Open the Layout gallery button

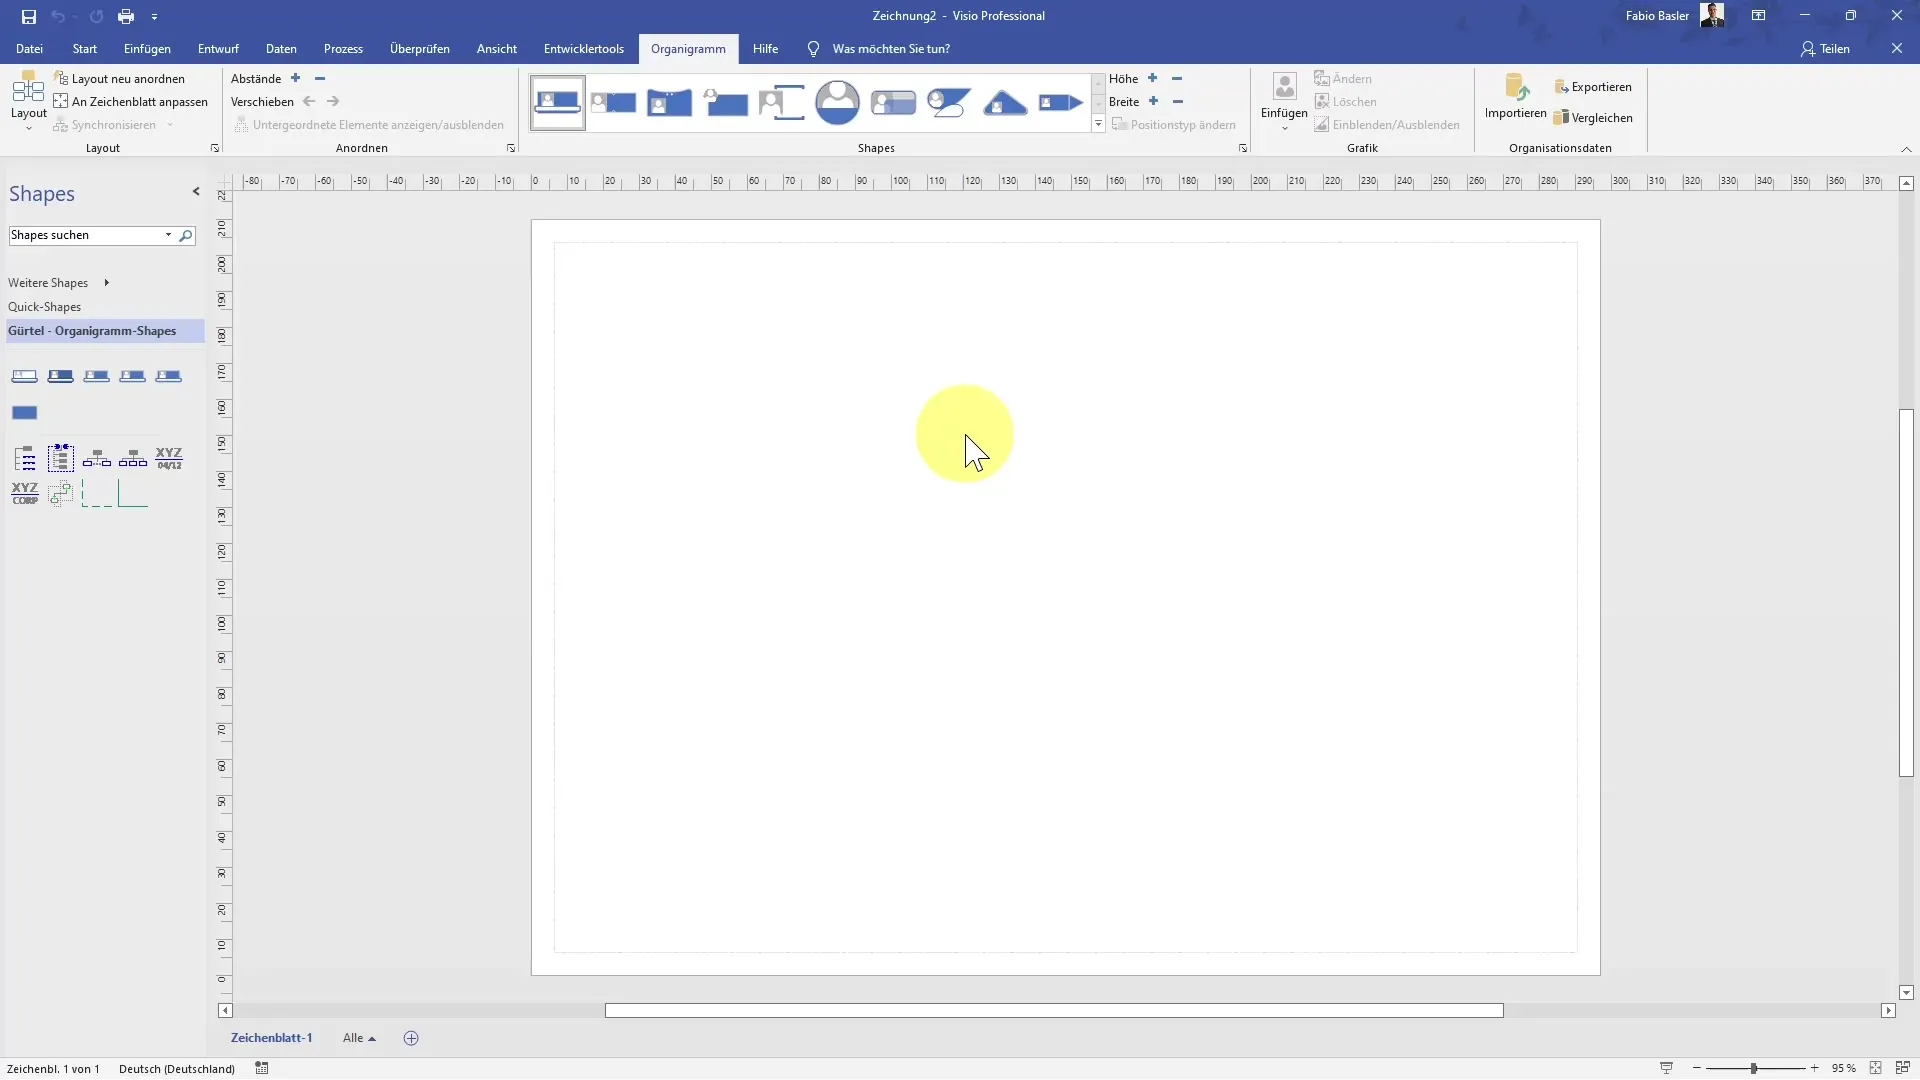click(x=28, y=102)
